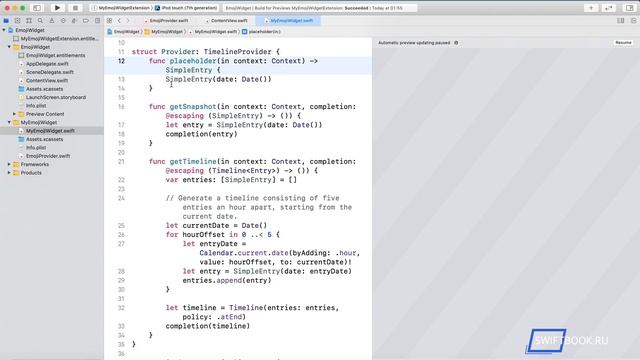Open EmojiProvider.swift in the project navigator

click(44, 156)
